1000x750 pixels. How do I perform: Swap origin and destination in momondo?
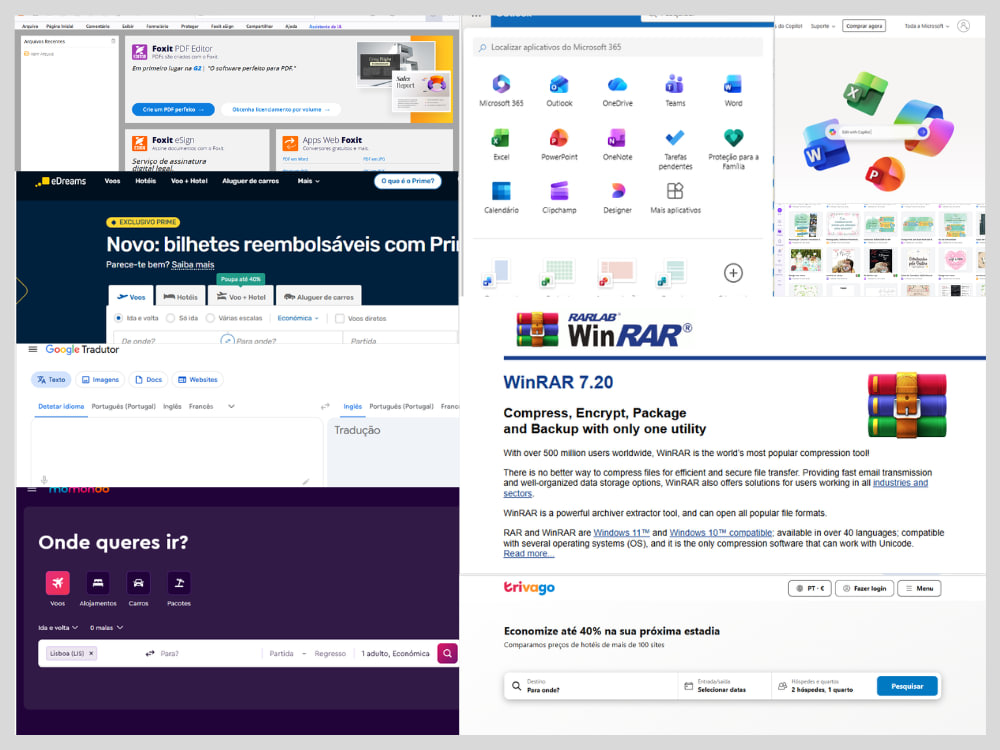coord(150,653)
